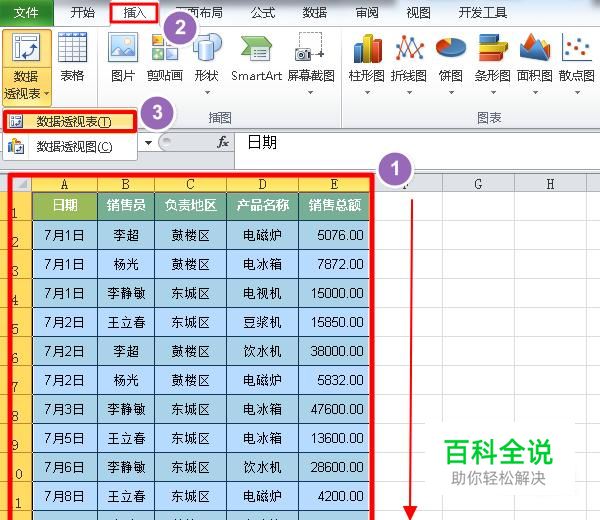This screenshot has height=520, width=600.
Task: Click the 负责地区 header cell
Action: 190,206
